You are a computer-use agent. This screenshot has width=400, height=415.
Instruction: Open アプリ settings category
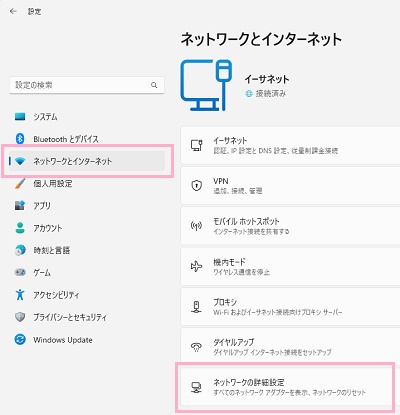(87, 206)
